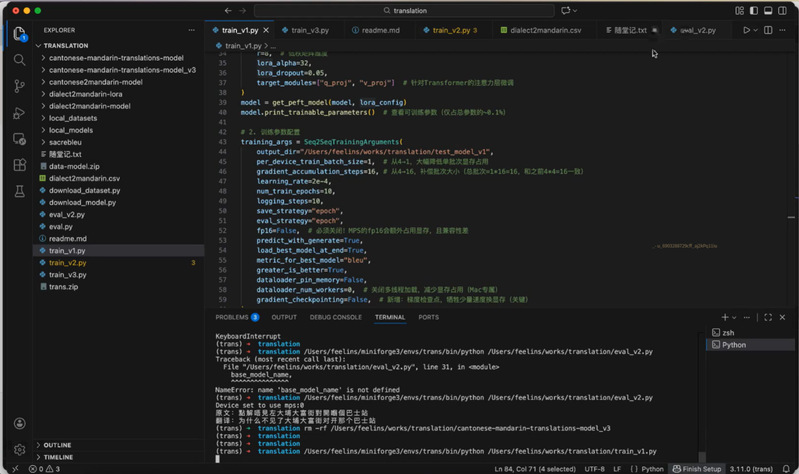799x474 pixels.
Task: Open the Source Control view
Action: (x=19, y=86)
